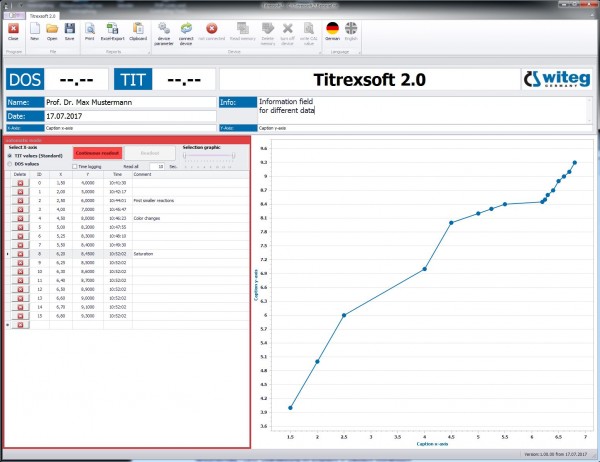Screen dimensions: 600x462
Task: Delete the empty new table row
Action: tap(20, 325)
